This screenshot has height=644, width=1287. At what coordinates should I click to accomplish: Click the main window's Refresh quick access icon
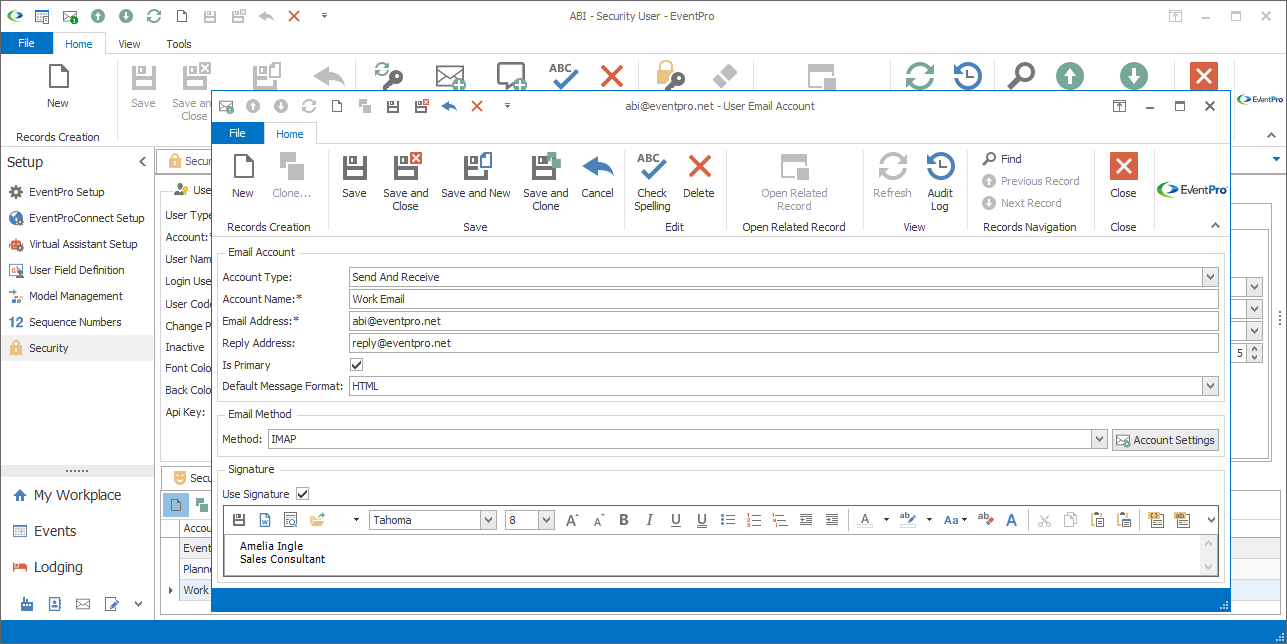153,17
